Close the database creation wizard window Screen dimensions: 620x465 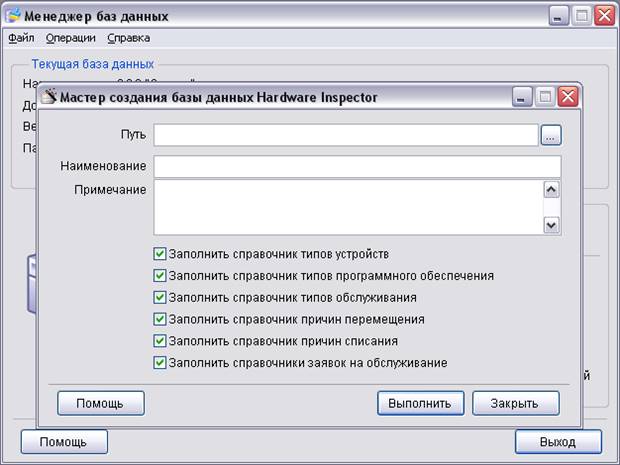[x=568, y=97]
